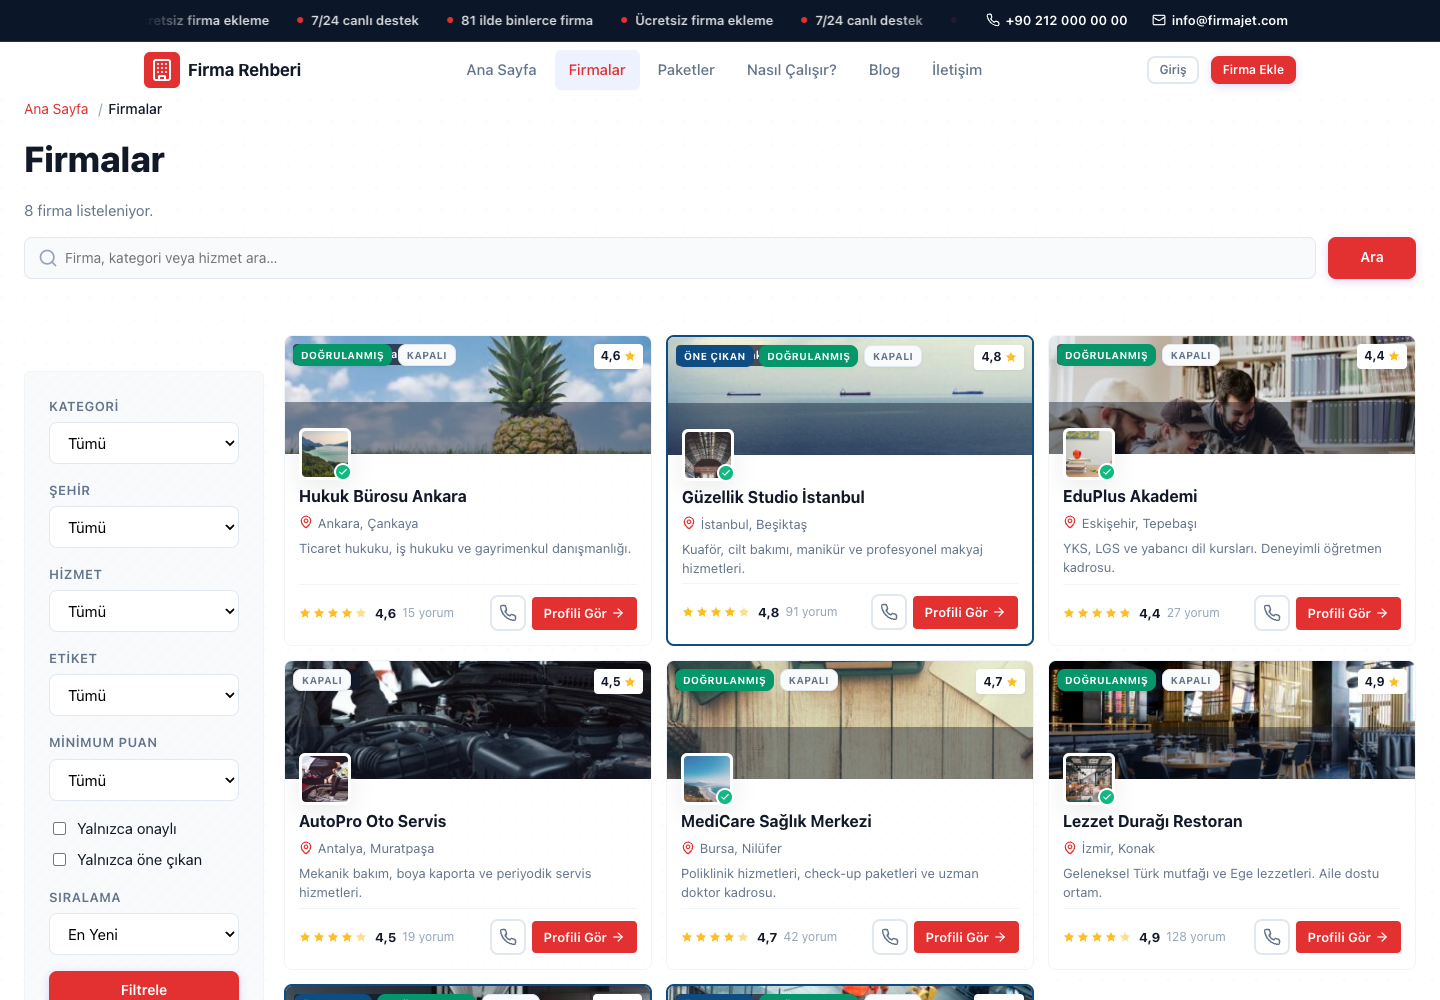Click the email envelope icon in top bar
The image size is (1440, 1000).
click(1159, 20)
